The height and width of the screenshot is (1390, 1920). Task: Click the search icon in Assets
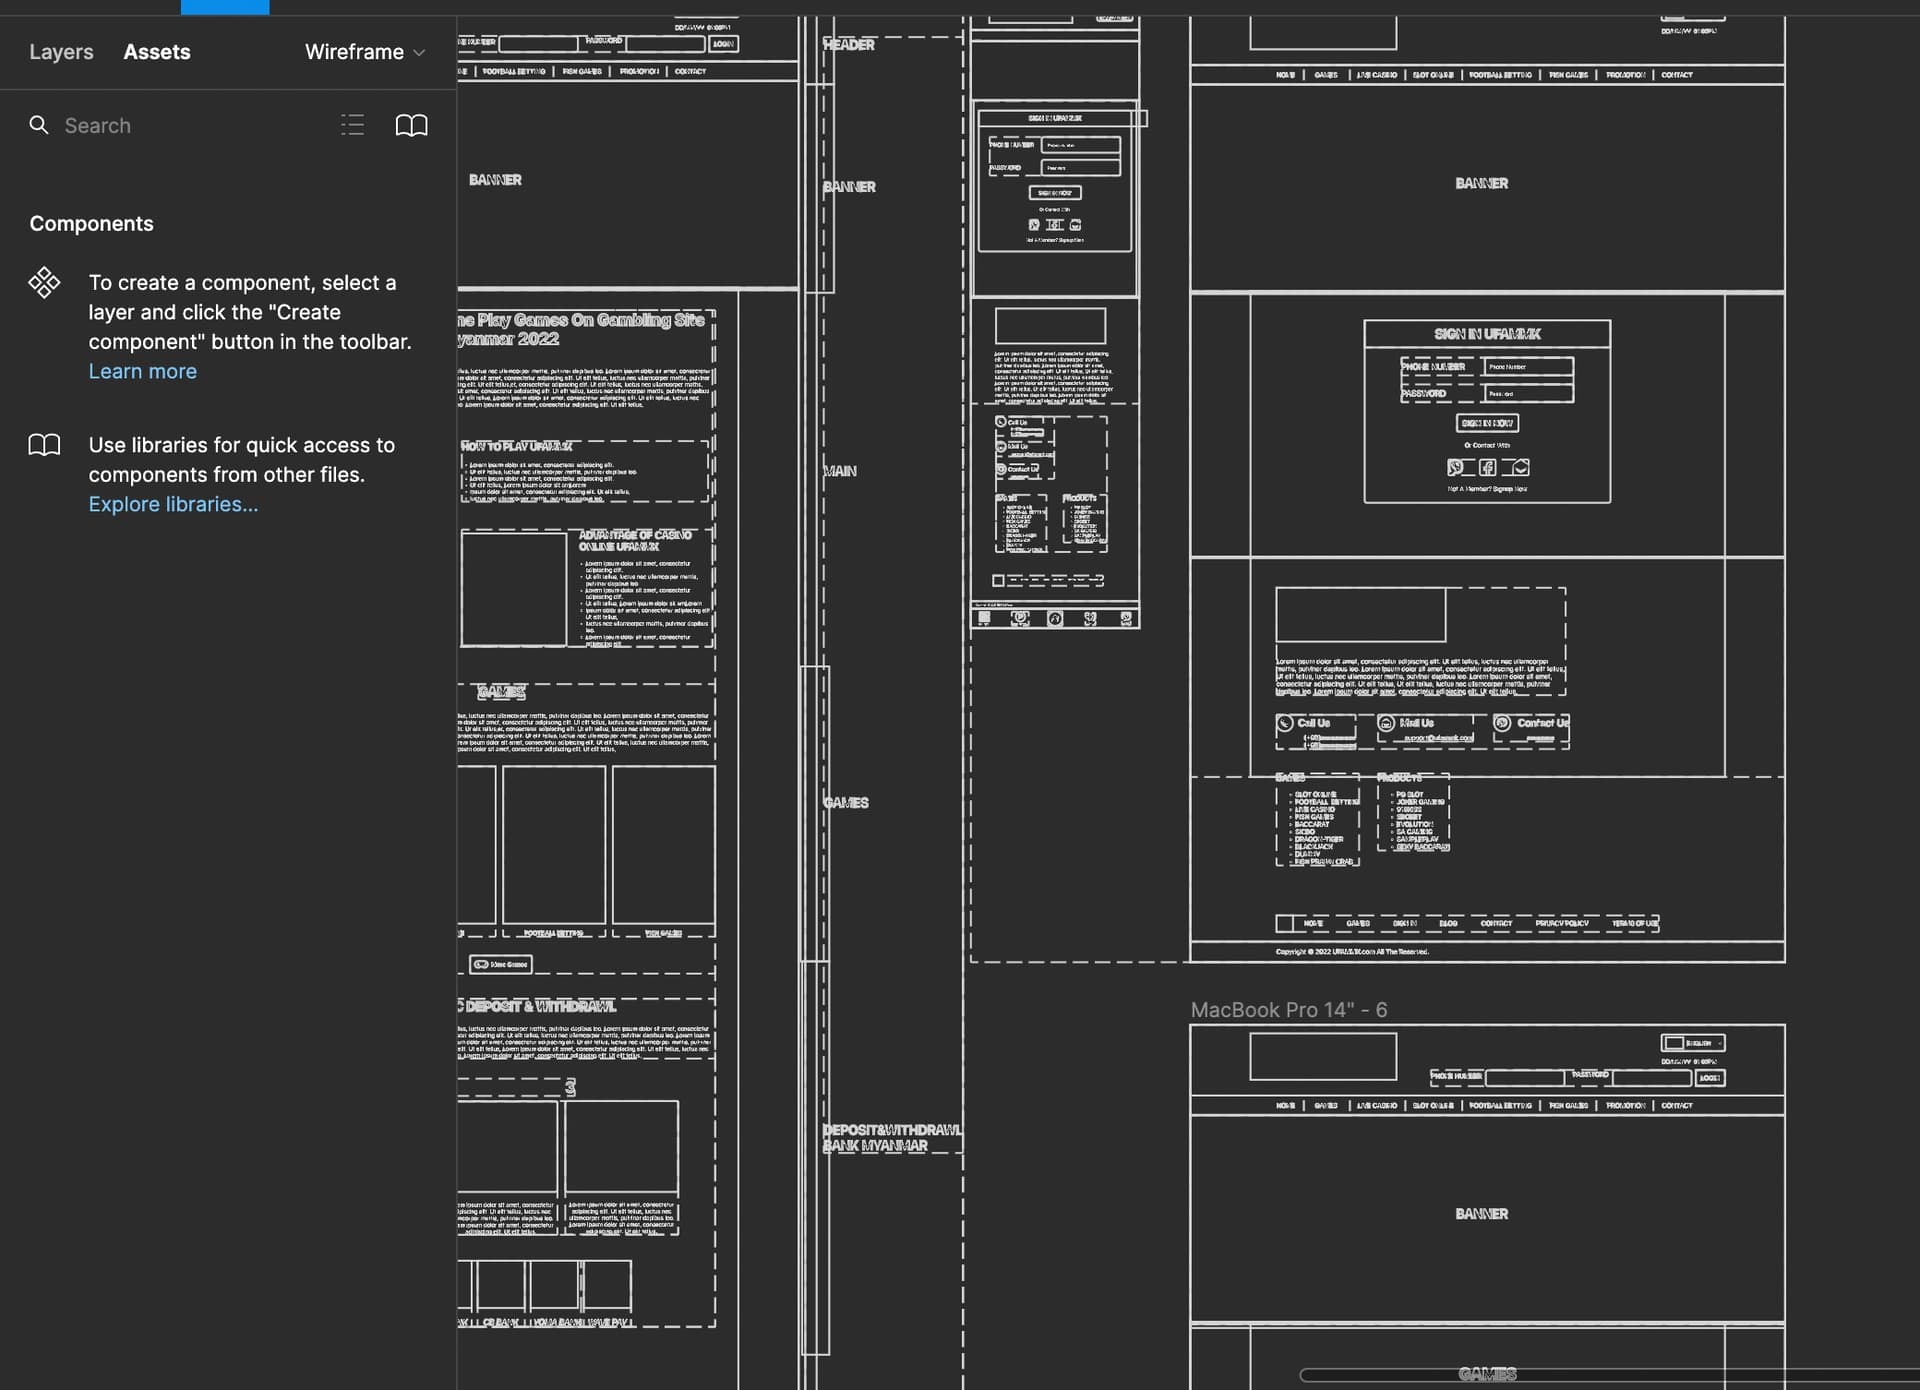click(x=39, y=125)
